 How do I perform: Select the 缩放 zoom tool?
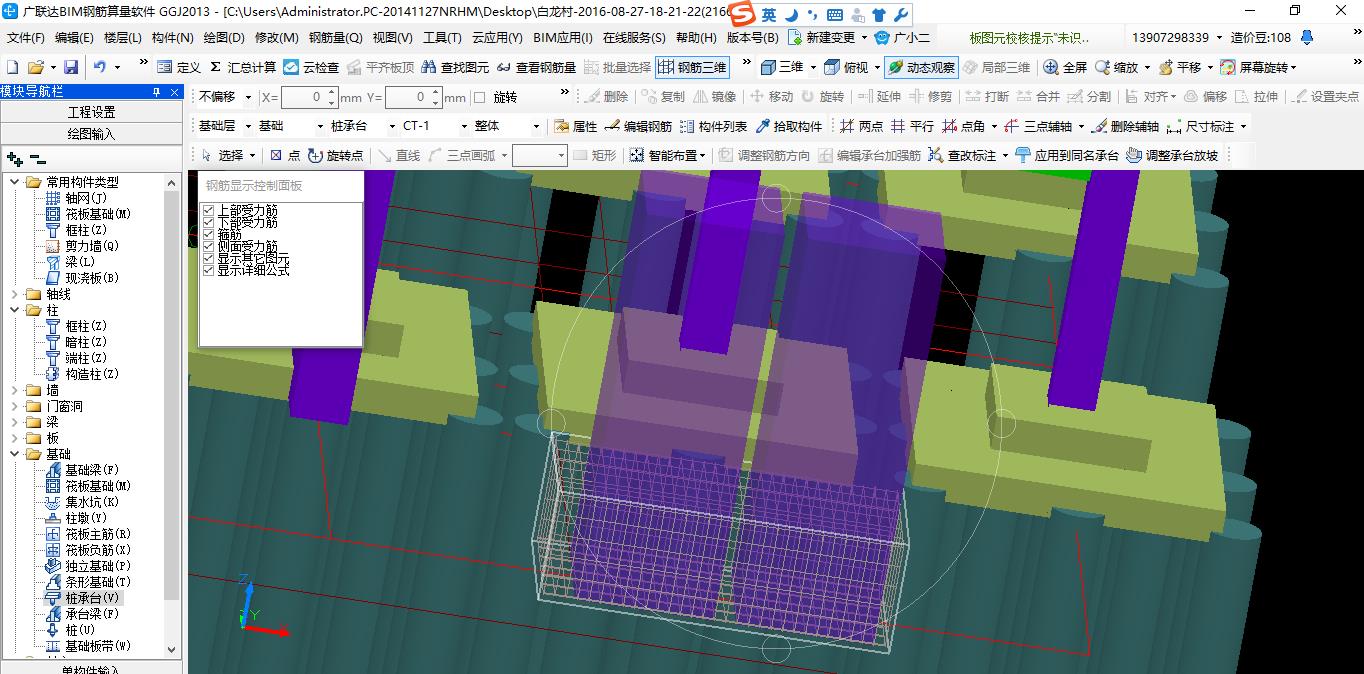[1116, 67]
